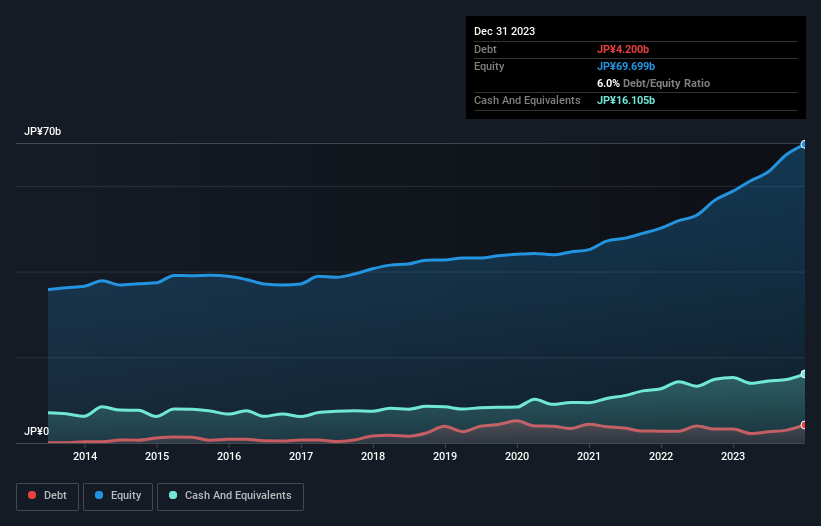This screenshot has height=526, width=821.
Task: Click the 2019 x-axis label
Action: 445,456
